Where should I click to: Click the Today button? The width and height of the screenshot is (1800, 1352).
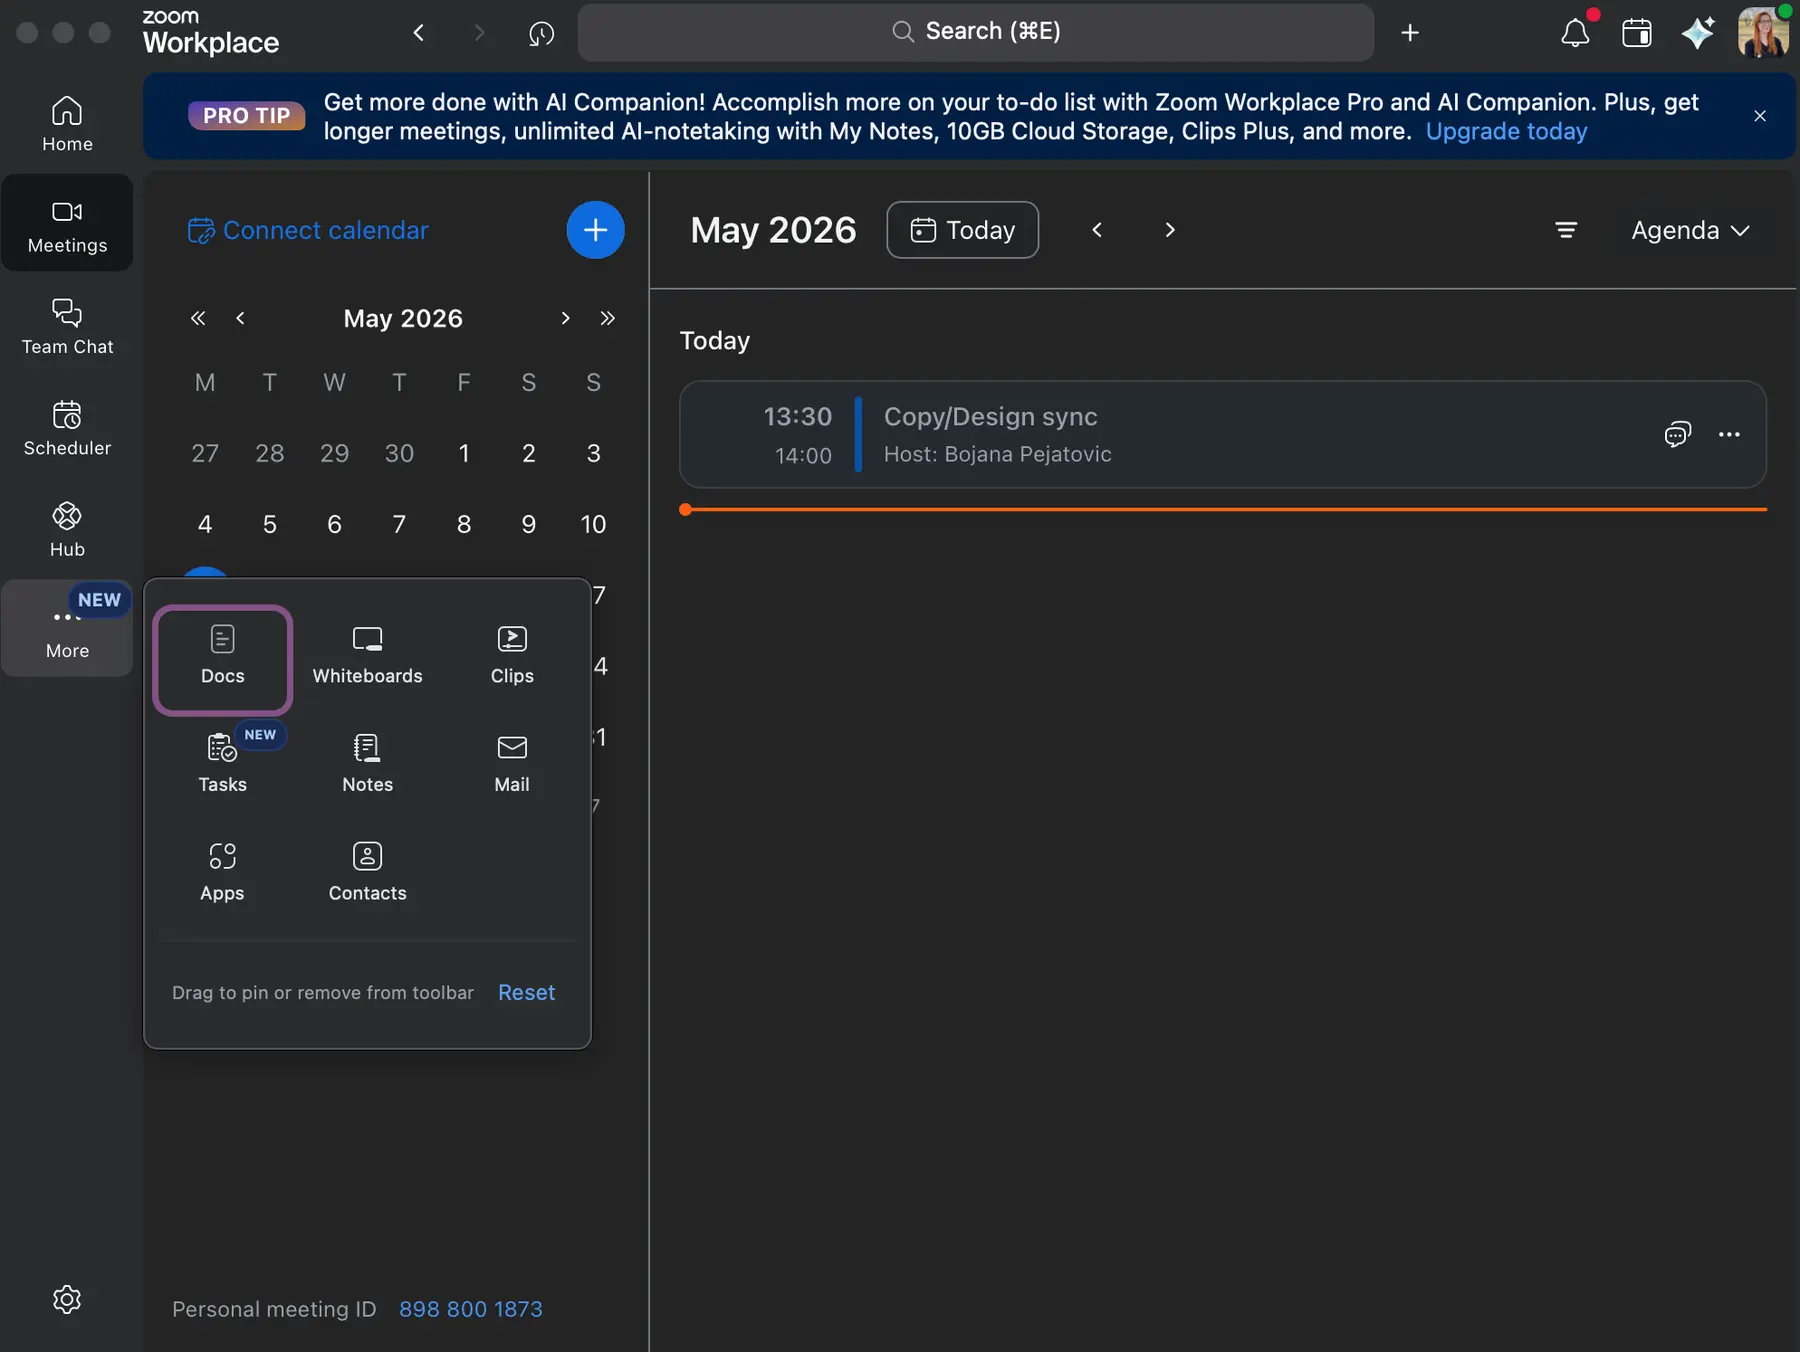[x=962, y=230]
